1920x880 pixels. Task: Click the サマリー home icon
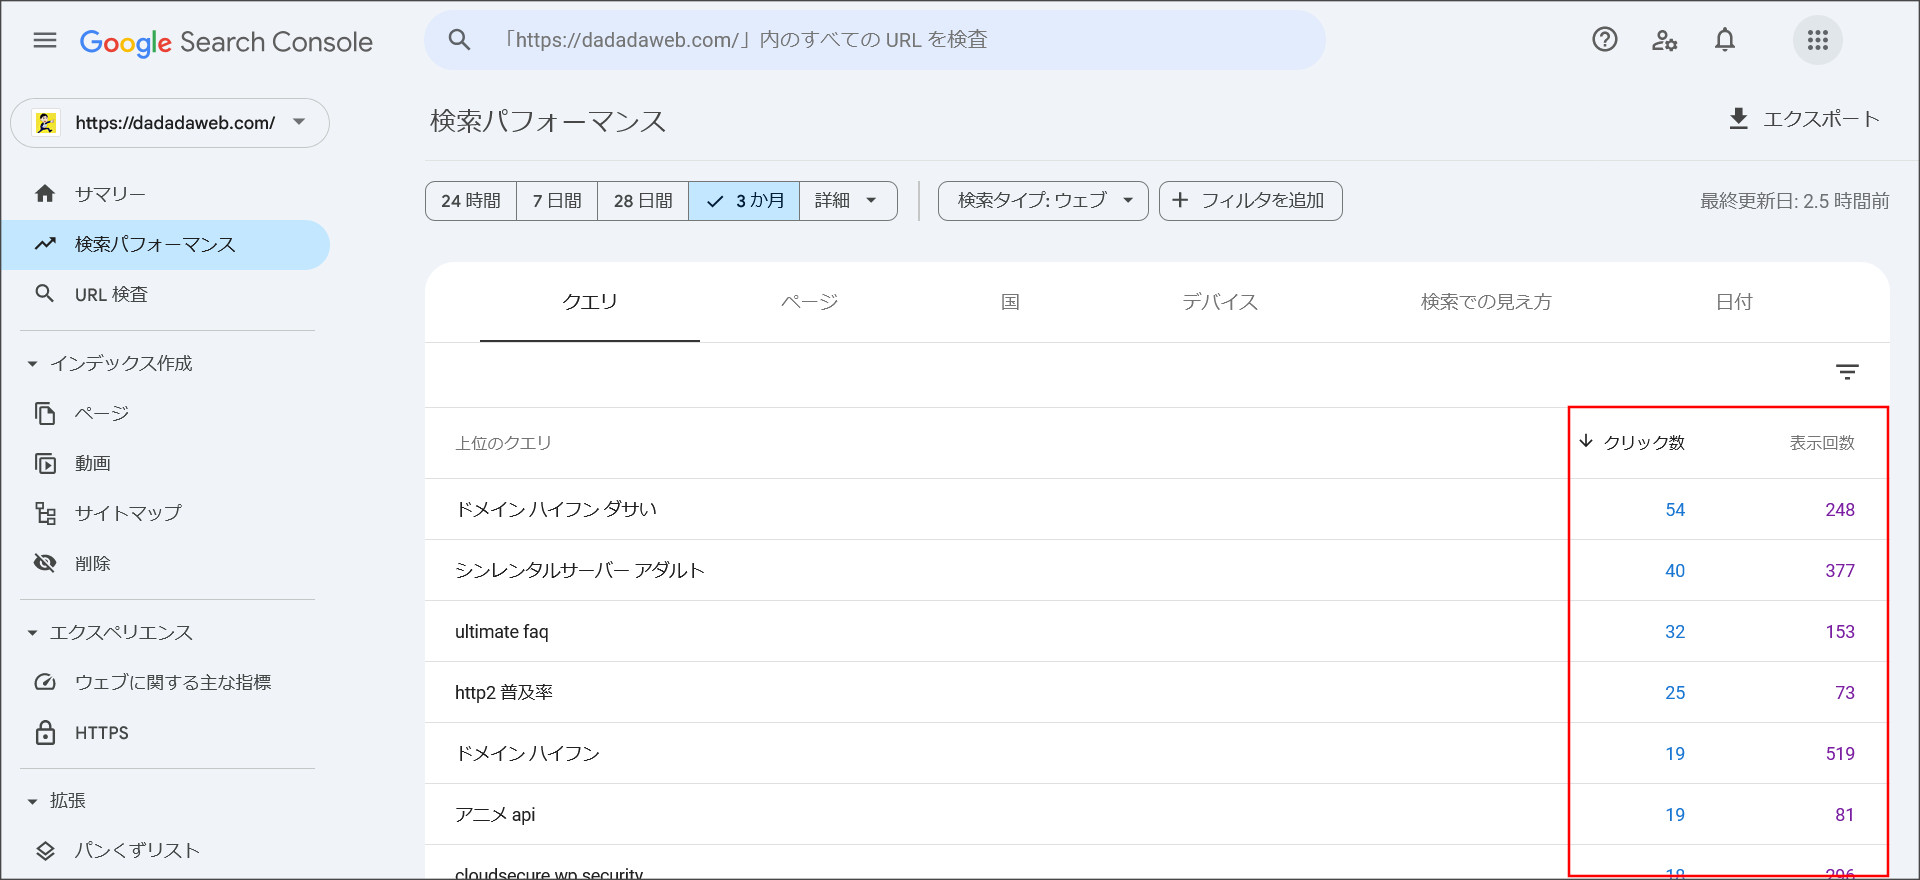tap(45, 194)
